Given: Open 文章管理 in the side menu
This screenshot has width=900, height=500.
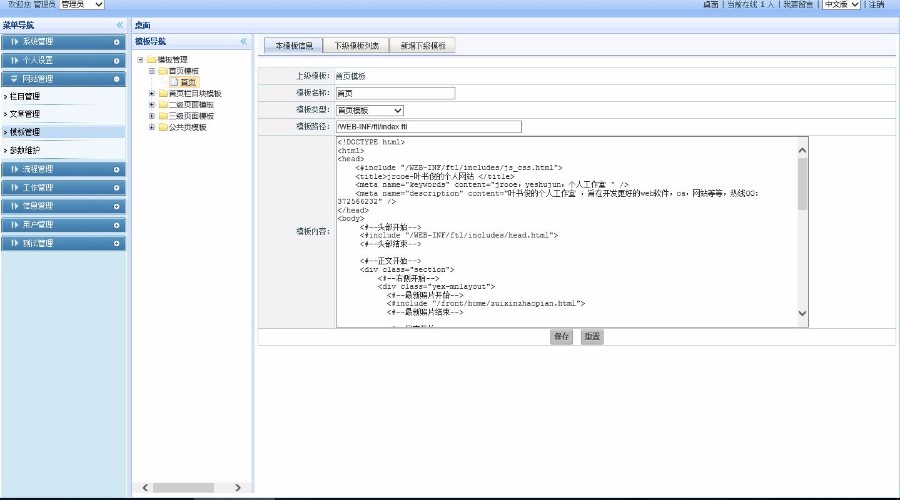Looking at the screenshot, I should click(x=25, y=114).
